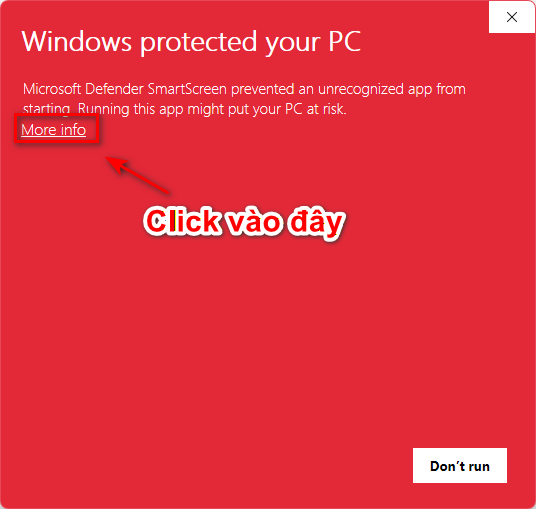536x509 pixels.
Task: Click the word "More" inside the red box
Action: click(x=39, y=130)
